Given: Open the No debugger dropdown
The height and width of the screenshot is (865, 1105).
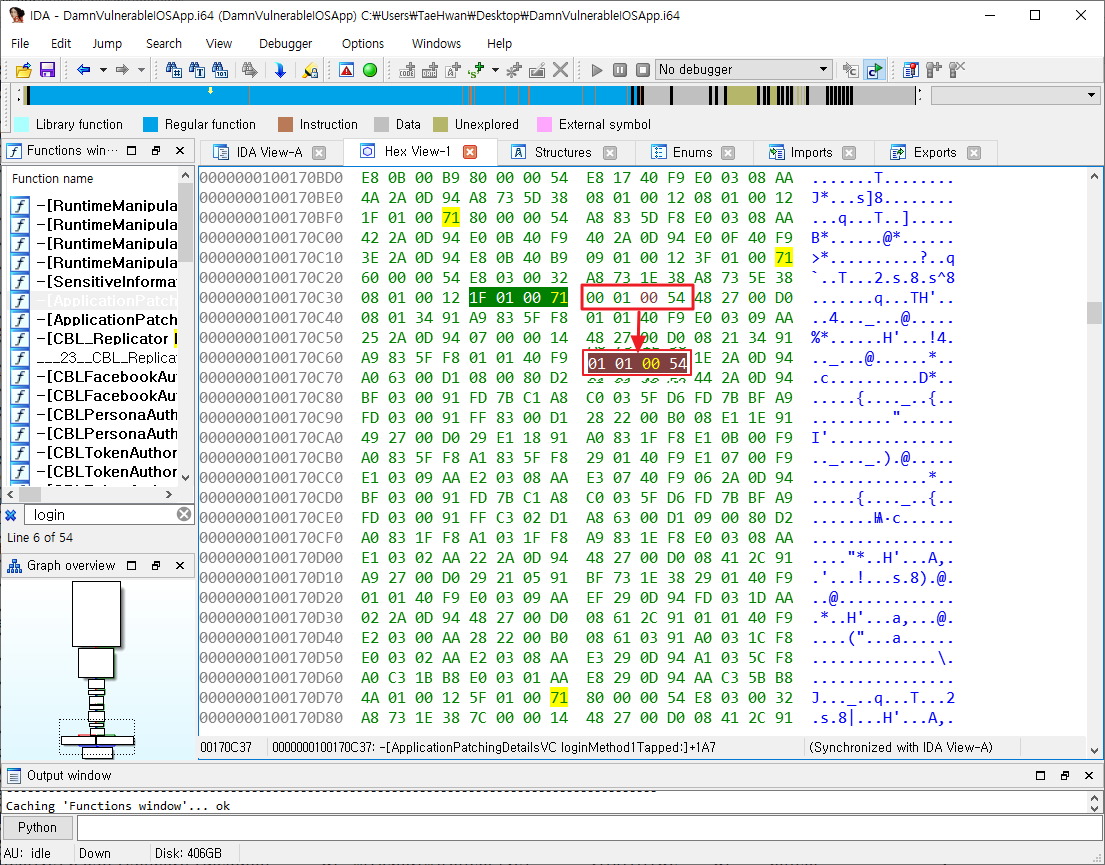Looking at the screenshot, I should pyautogui.click(x=743, y=70).
